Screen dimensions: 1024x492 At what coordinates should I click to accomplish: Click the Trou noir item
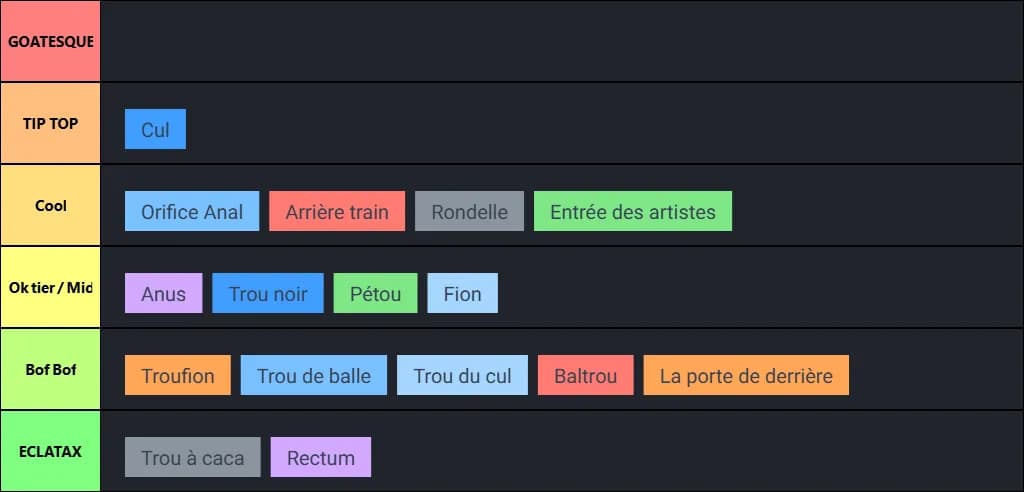point(268,294)
